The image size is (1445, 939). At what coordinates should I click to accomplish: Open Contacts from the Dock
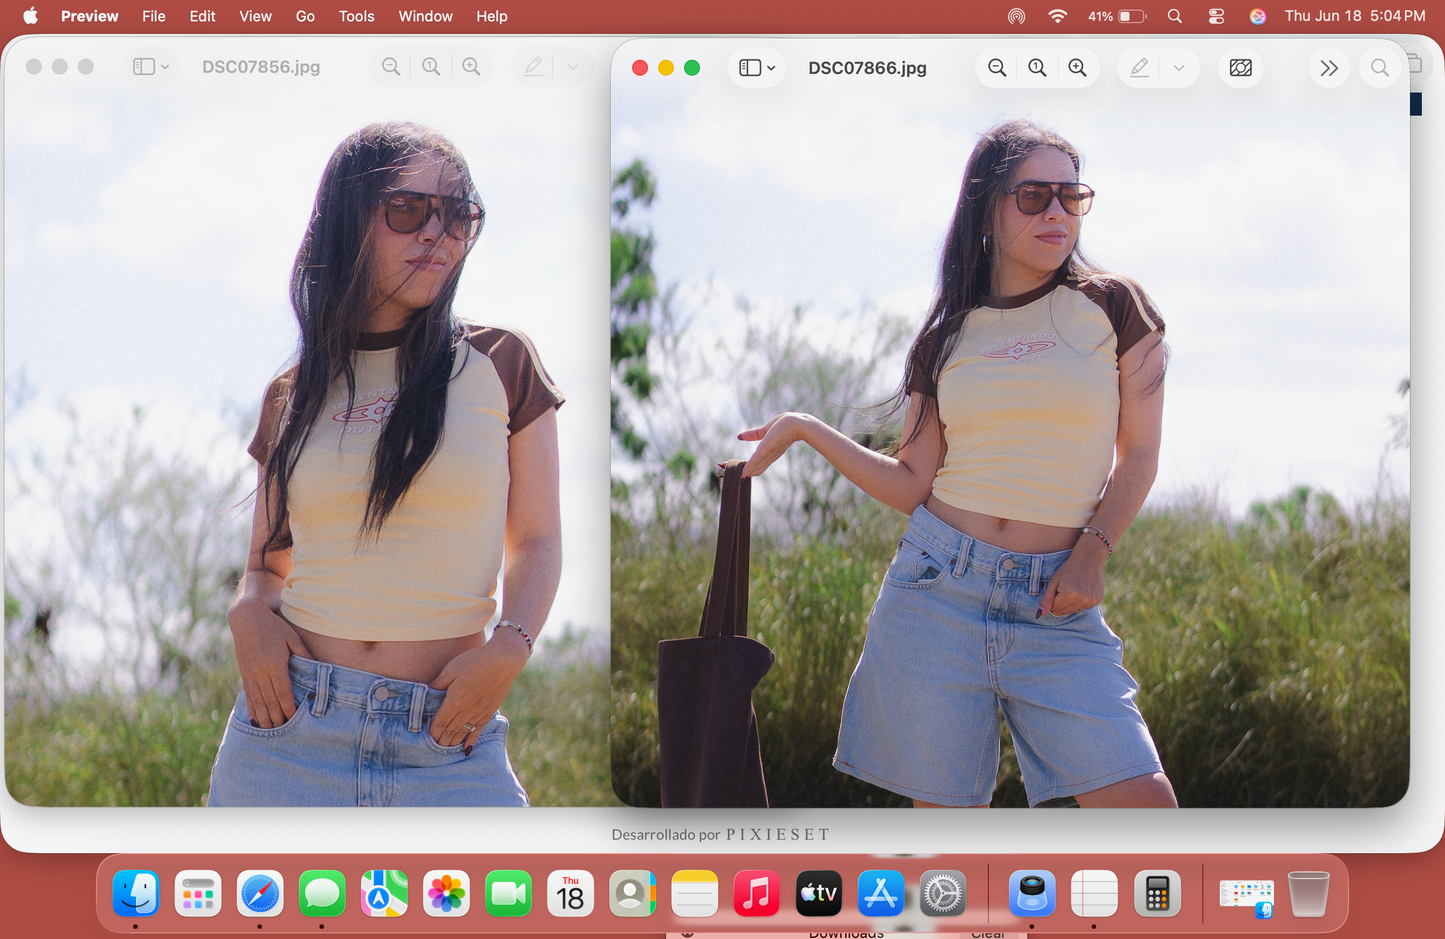click(632, 893)
